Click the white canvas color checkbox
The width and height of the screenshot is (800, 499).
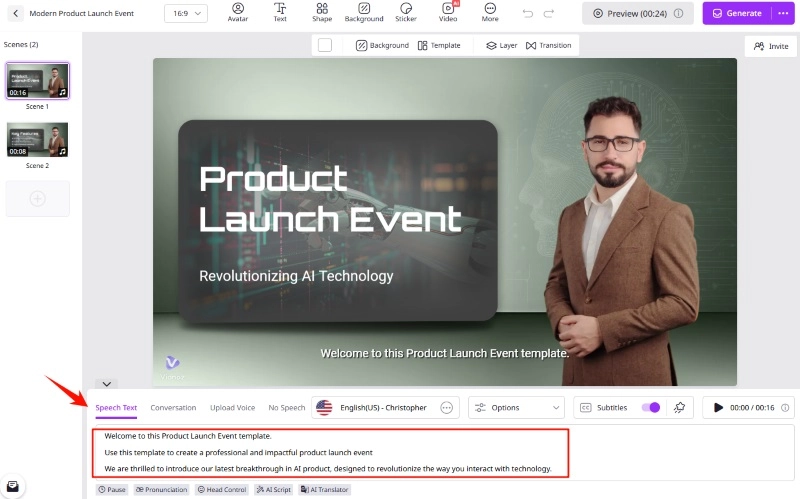325,45
